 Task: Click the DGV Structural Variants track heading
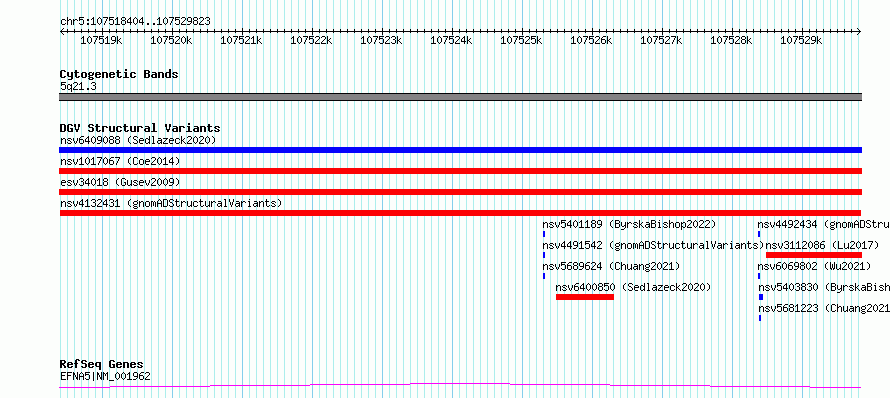click(140, 128)
